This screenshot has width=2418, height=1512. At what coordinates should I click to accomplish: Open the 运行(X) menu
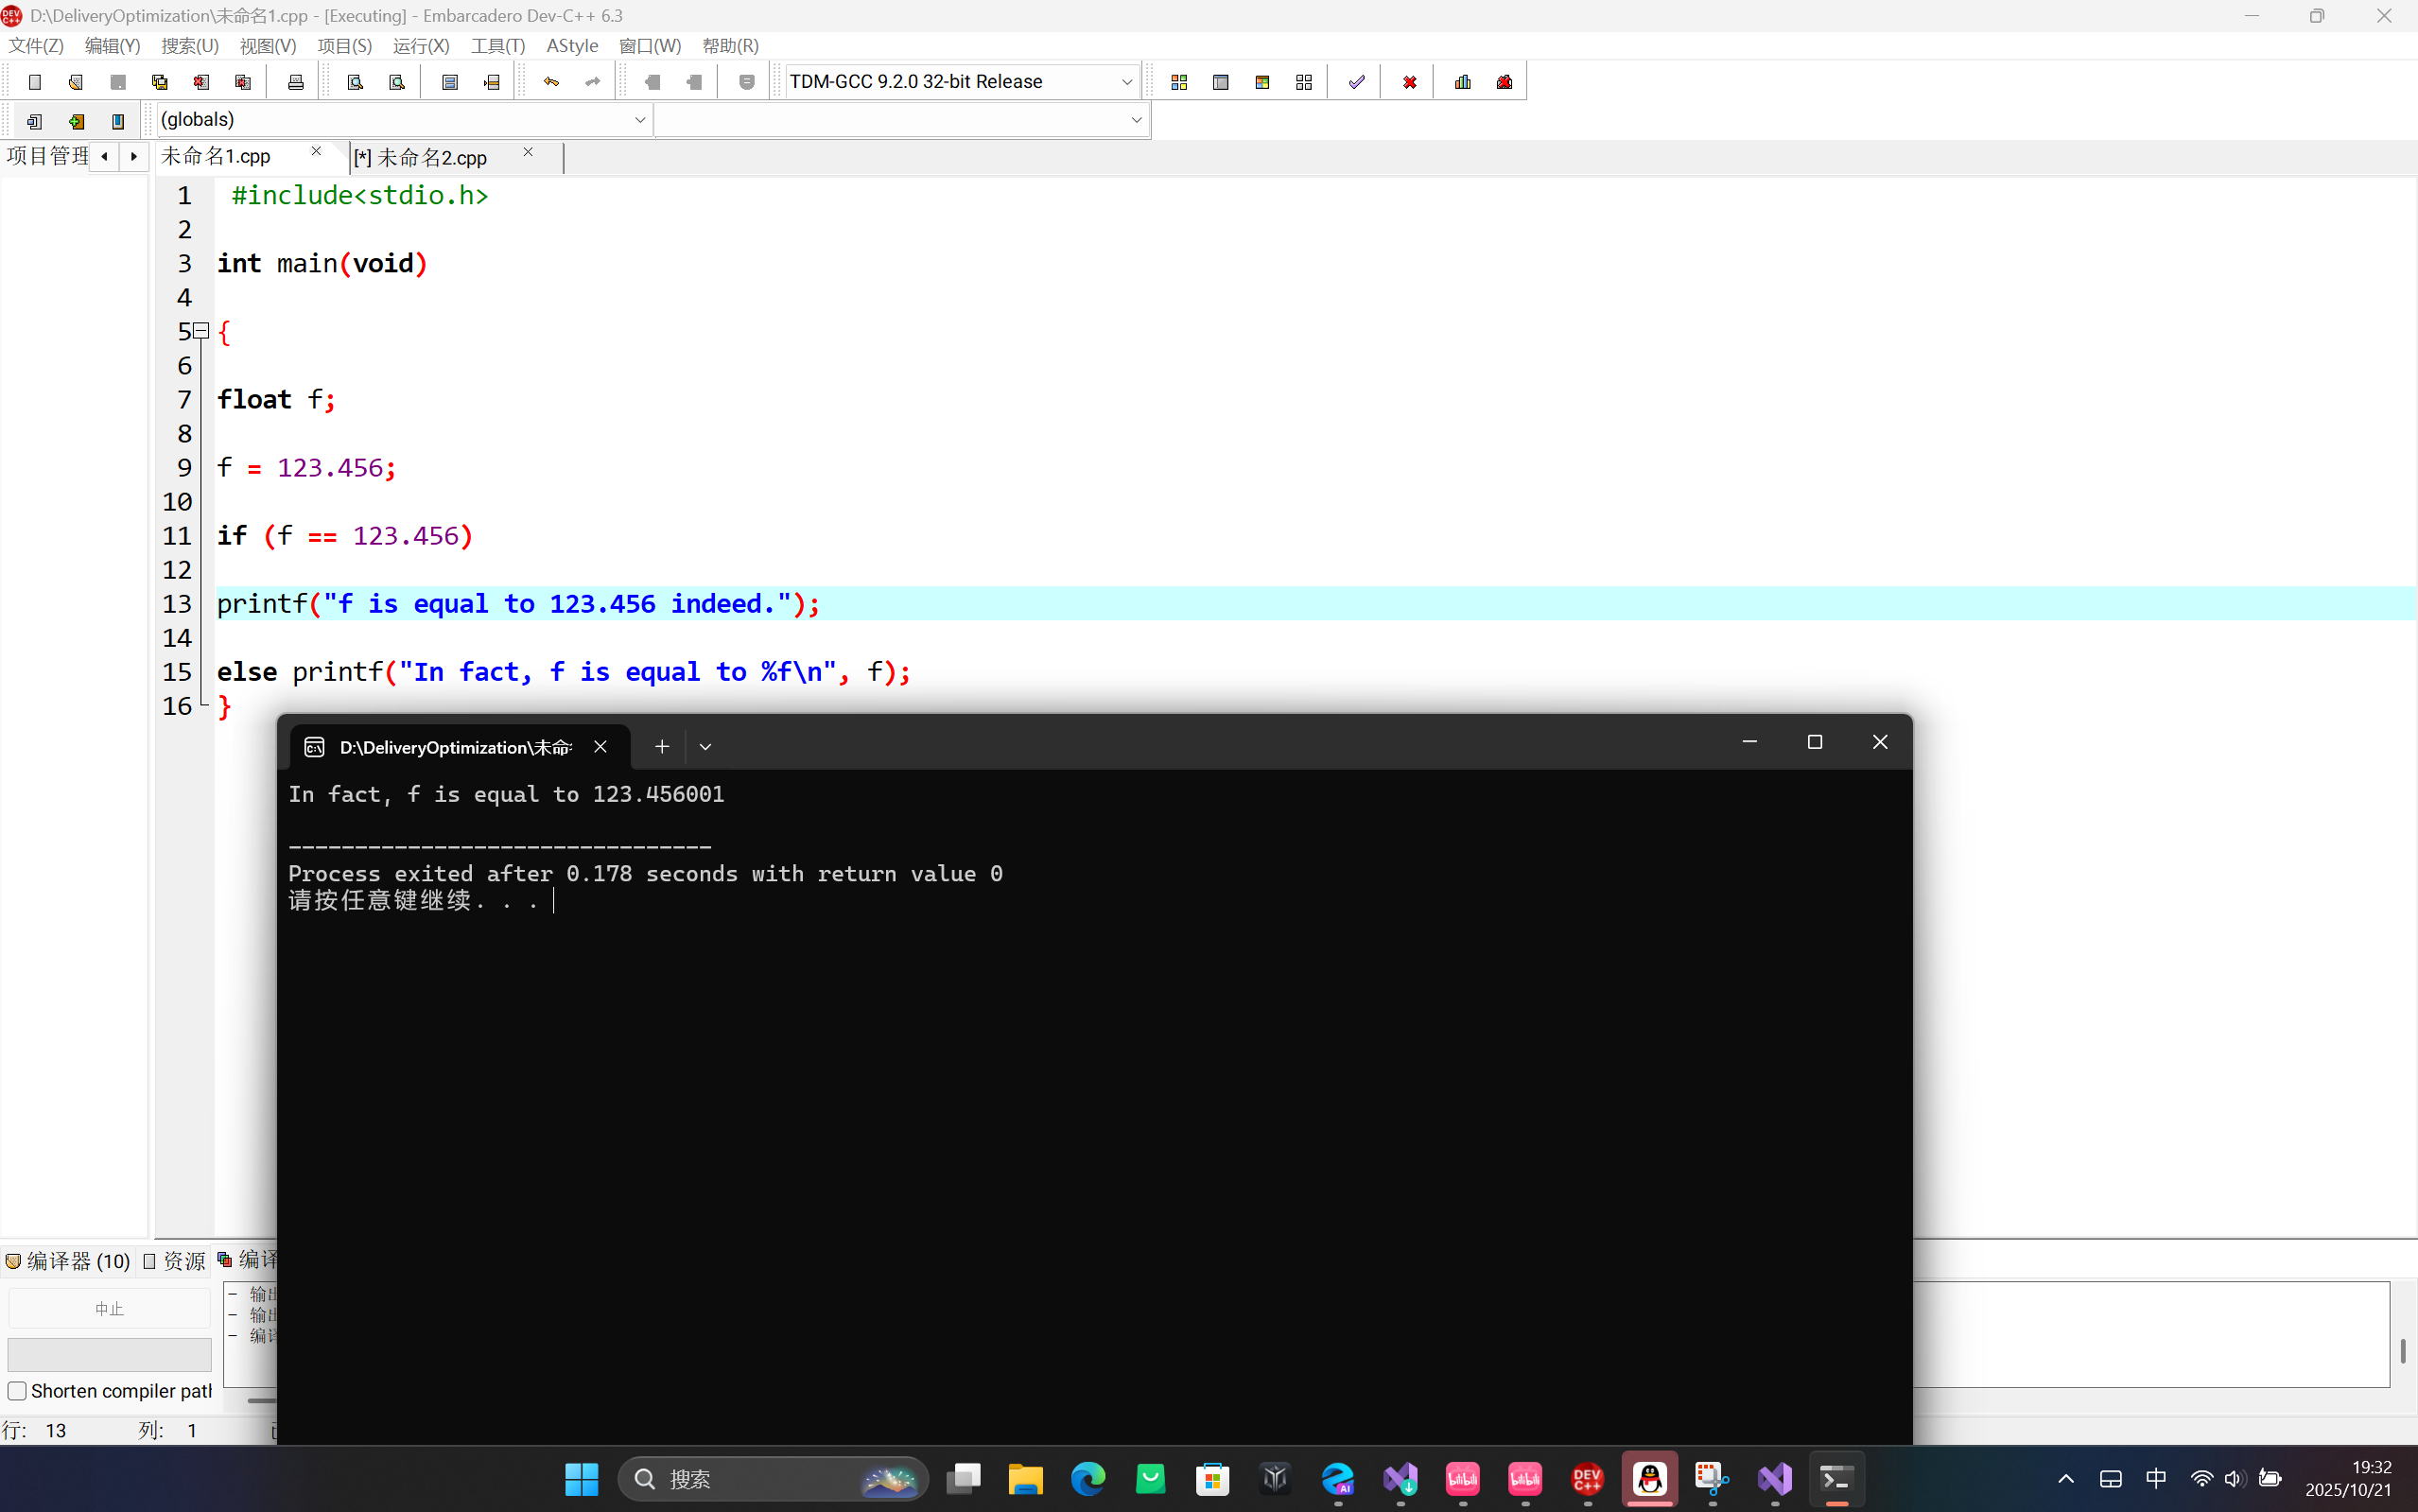tap(421, 46)
